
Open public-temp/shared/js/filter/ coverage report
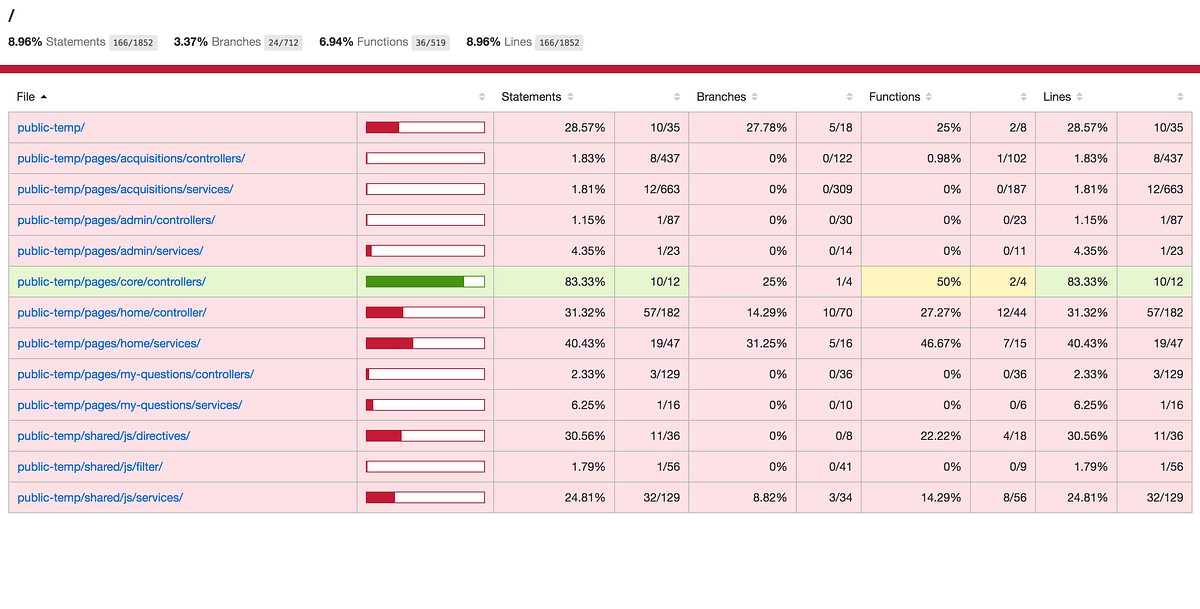click(88, 466)
